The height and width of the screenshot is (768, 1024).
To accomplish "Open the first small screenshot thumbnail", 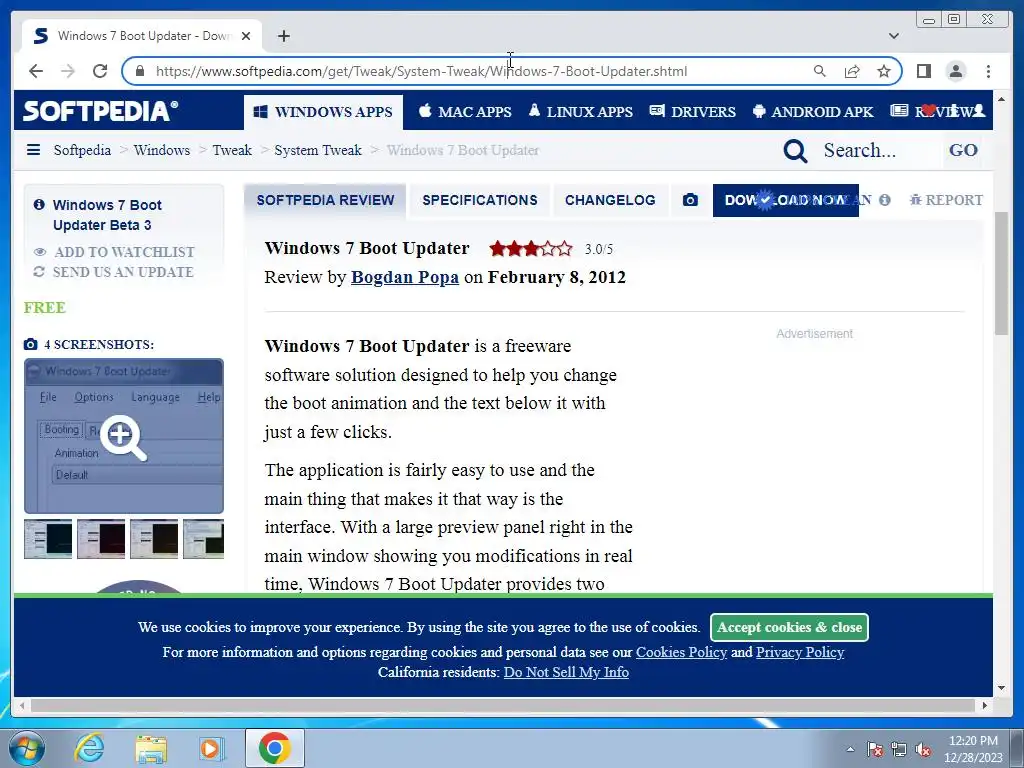I will tap(48, 539).
